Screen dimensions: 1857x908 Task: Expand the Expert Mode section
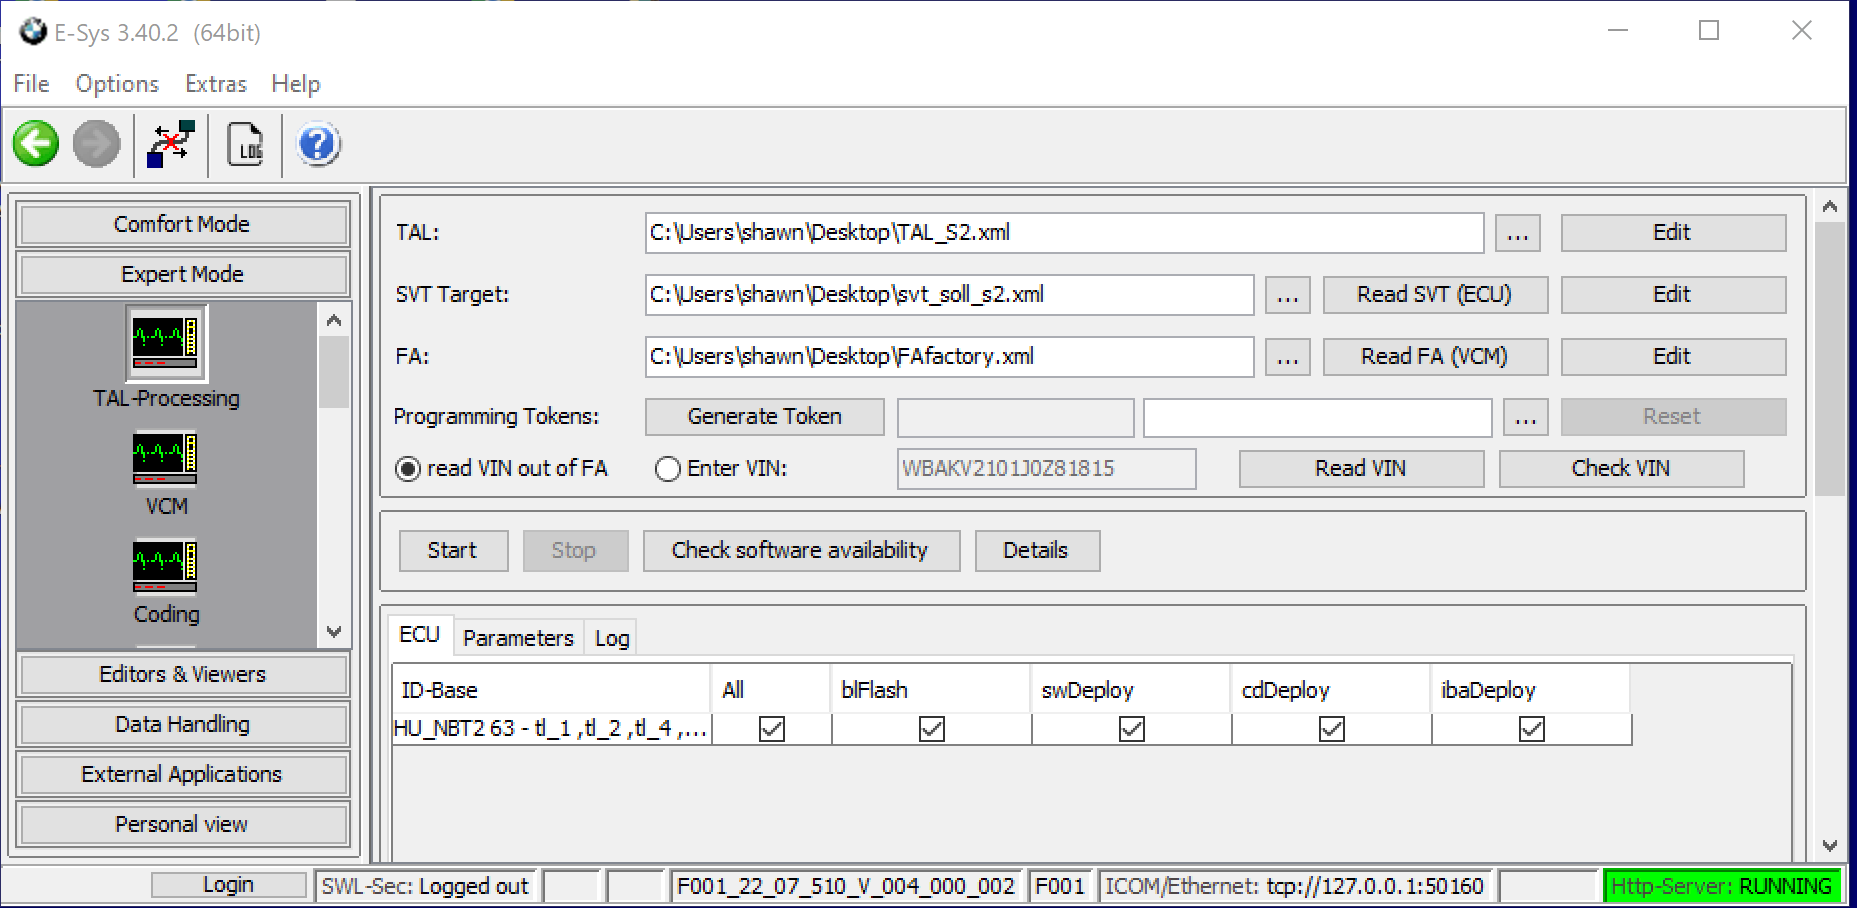click(x=183, y=274)
